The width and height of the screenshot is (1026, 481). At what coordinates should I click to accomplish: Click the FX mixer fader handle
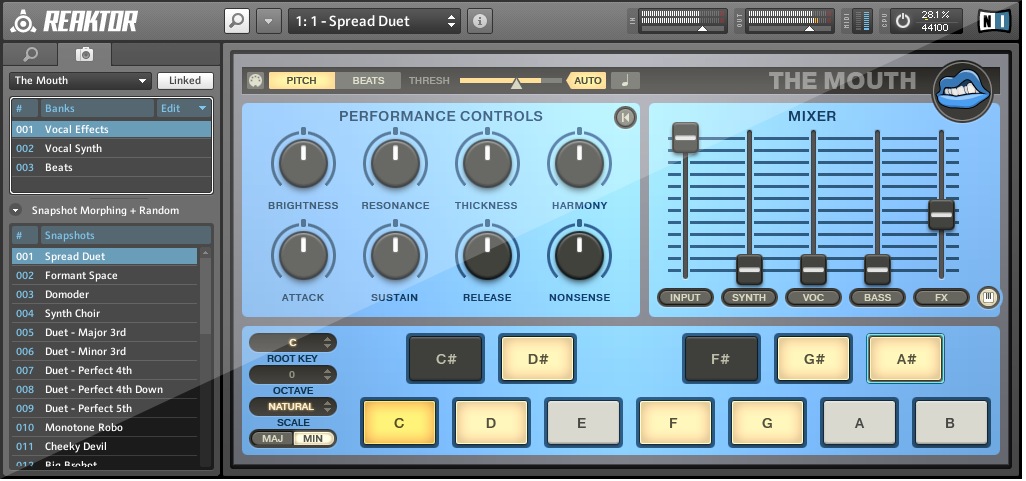point(942,215)
